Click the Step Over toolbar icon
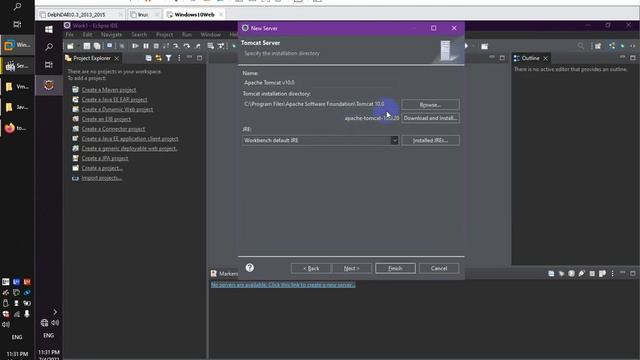 [187, 46]
